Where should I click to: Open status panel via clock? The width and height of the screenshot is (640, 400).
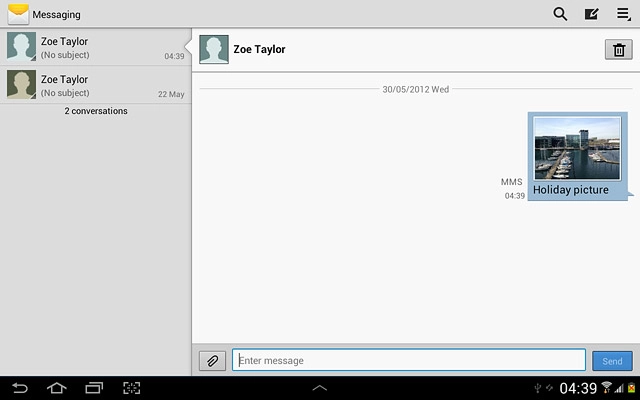point(577,388)
